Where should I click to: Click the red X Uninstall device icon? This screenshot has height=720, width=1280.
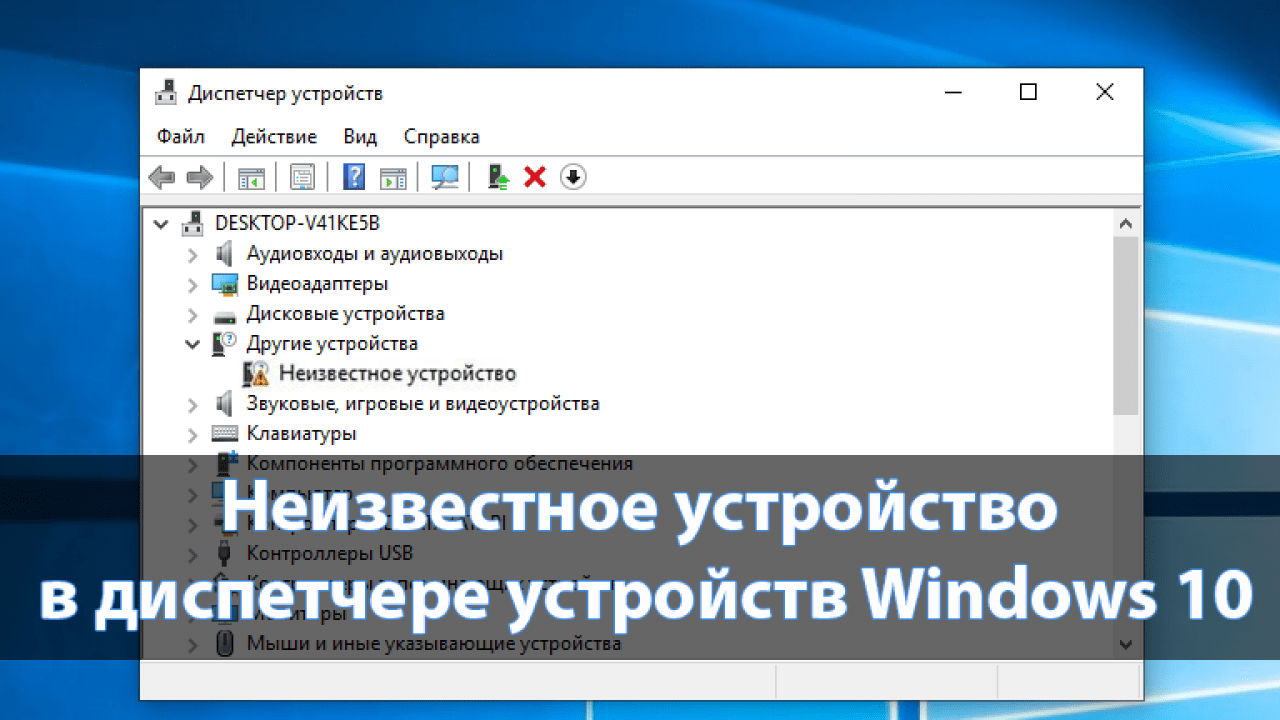pos(535,178)
